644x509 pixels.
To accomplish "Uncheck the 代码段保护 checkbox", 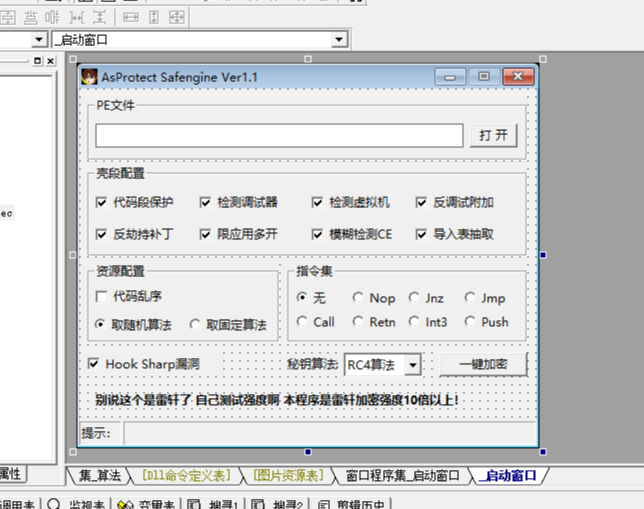I will [x=101, y=203].
